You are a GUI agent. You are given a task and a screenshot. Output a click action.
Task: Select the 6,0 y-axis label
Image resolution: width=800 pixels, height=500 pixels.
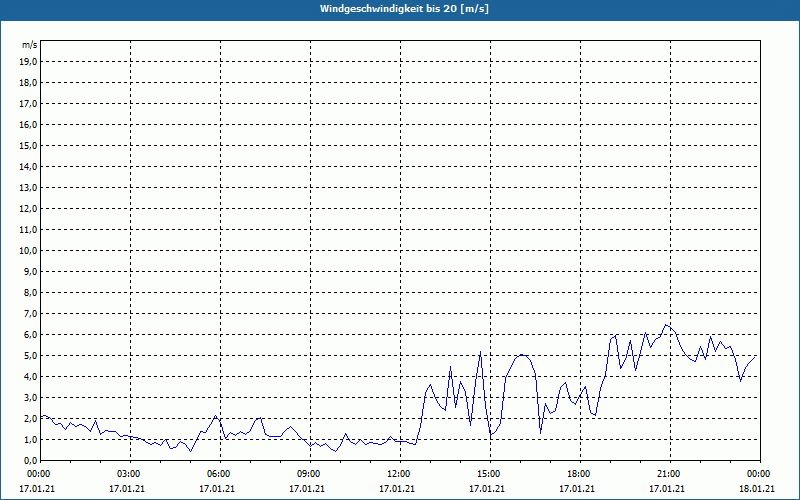30,335
